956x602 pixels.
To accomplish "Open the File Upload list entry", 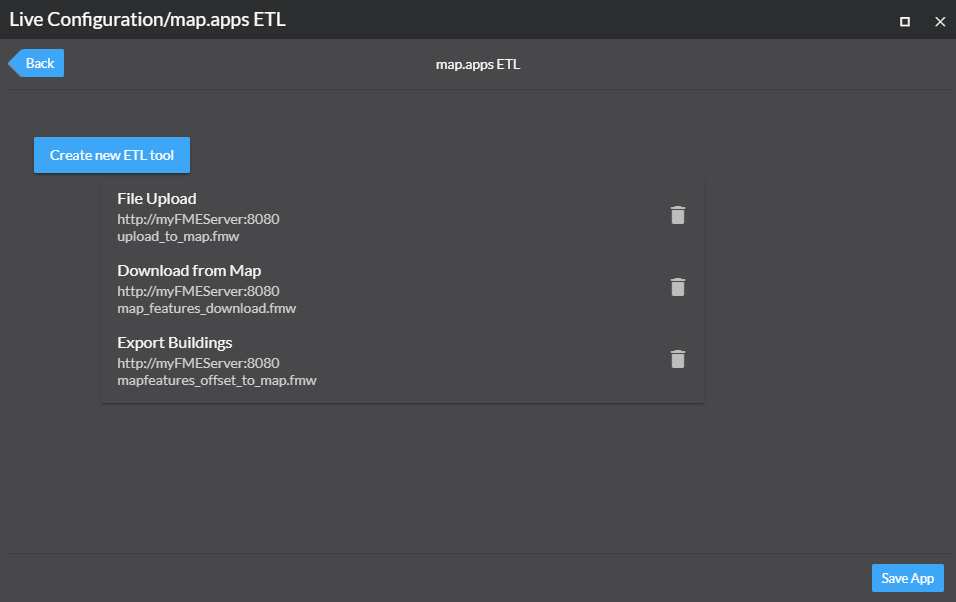I will (157, 199).
